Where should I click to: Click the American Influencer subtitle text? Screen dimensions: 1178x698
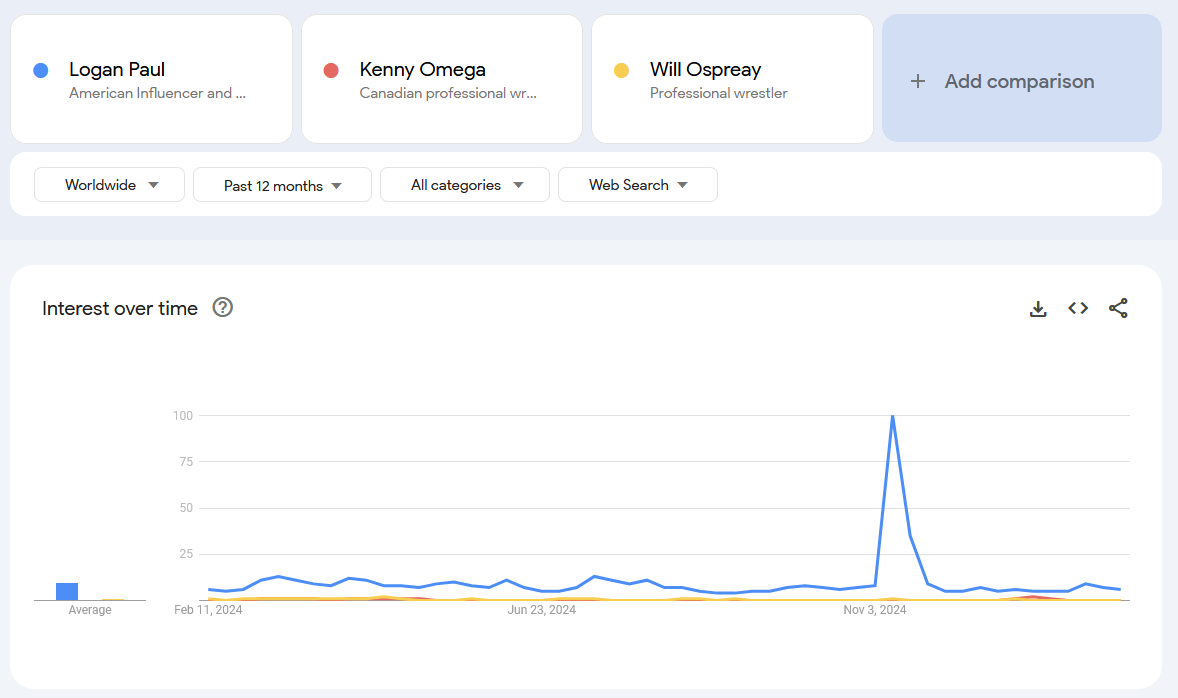158,93
